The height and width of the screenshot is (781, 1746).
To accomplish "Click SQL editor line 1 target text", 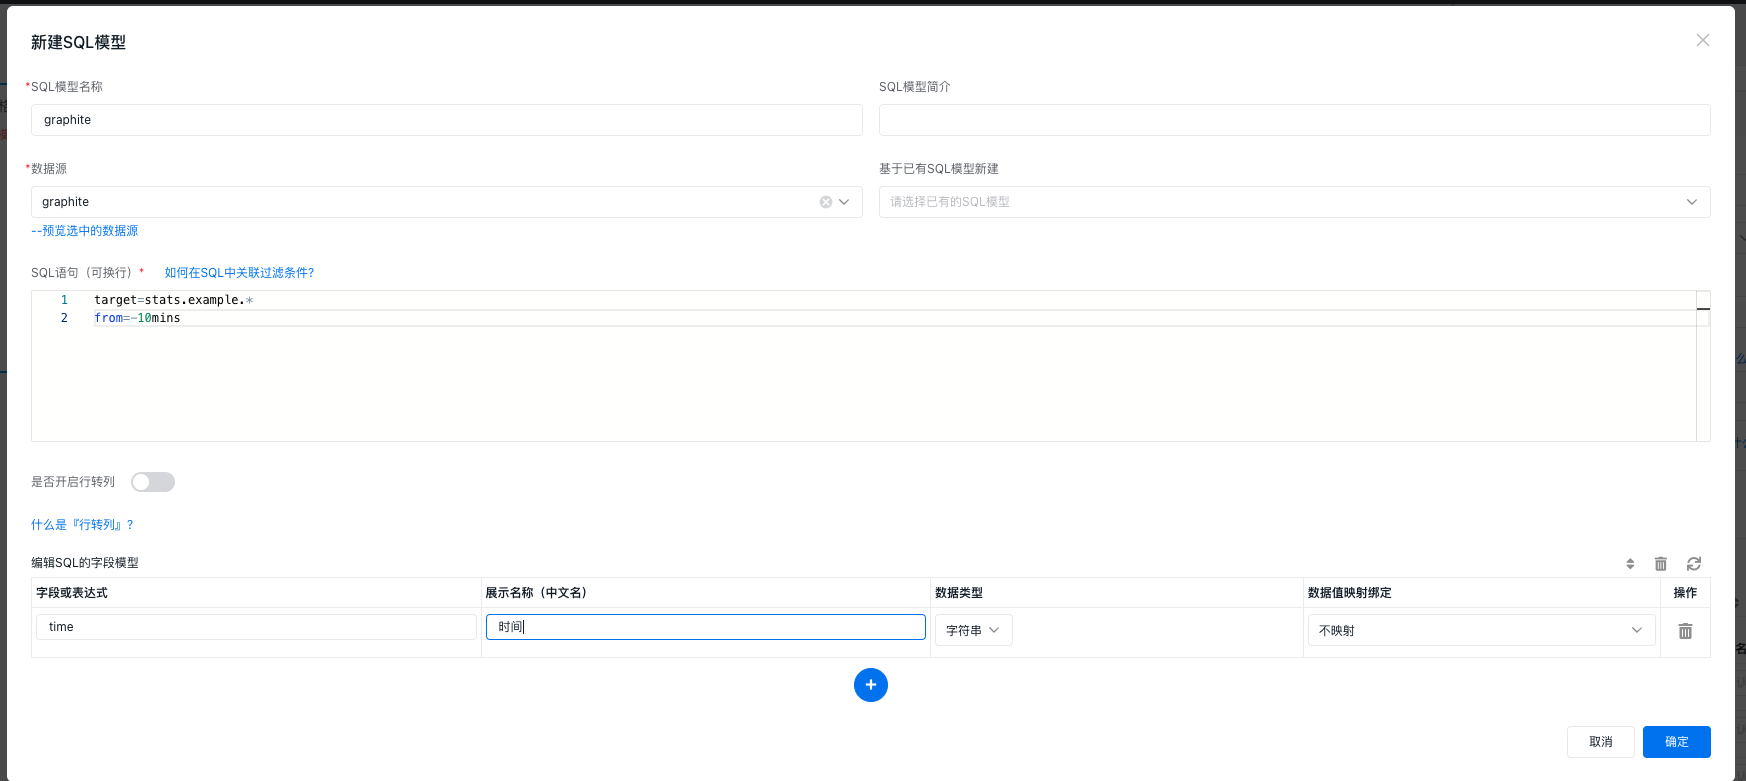I will point(173,300).
